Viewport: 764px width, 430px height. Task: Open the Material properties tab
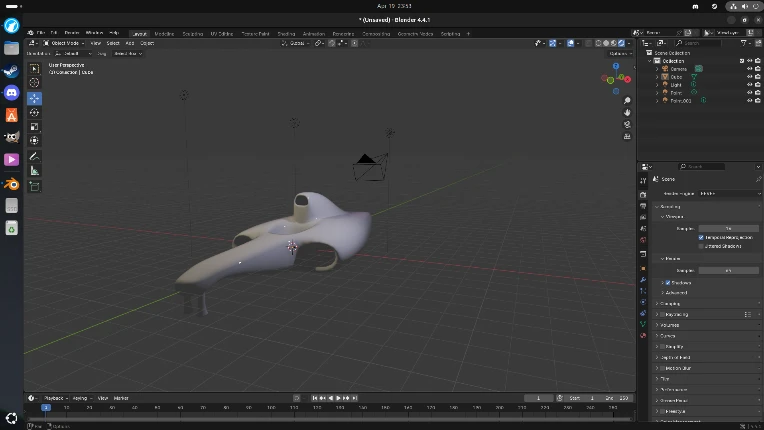click(643, 336)
